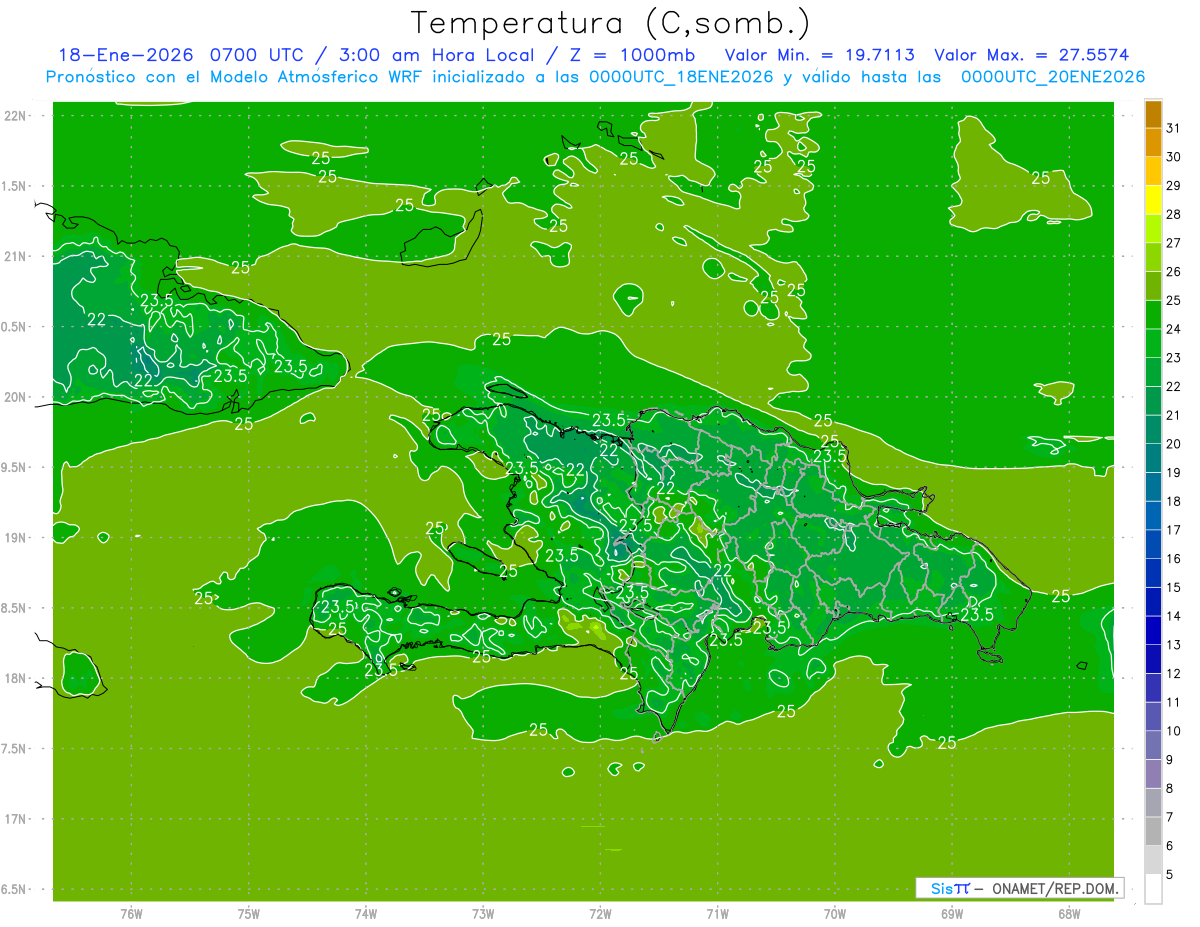Pick the teal colorbar swatch between 19 and 20
Image resolution: width=1200 pixels, height=927 pixels.
1153,458
